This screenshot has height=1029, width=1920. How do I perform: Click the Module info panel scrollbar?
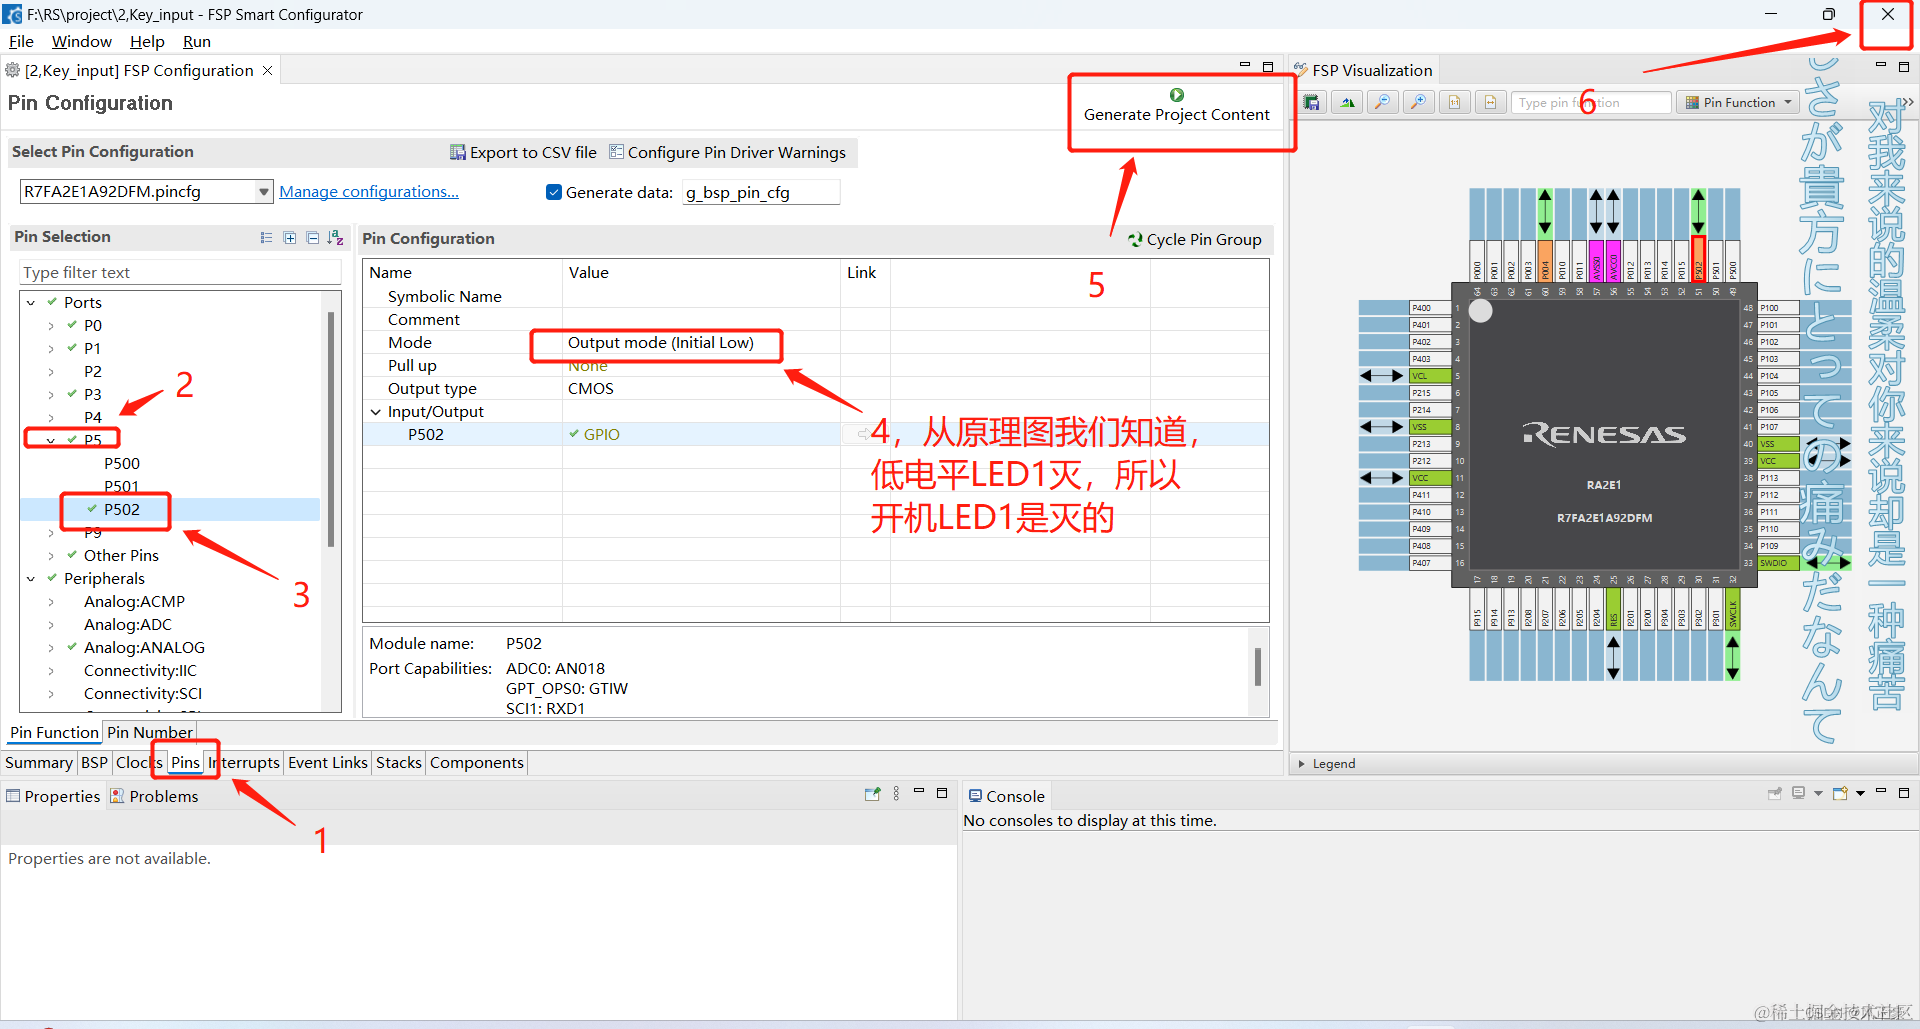(x=1257, y=667)
